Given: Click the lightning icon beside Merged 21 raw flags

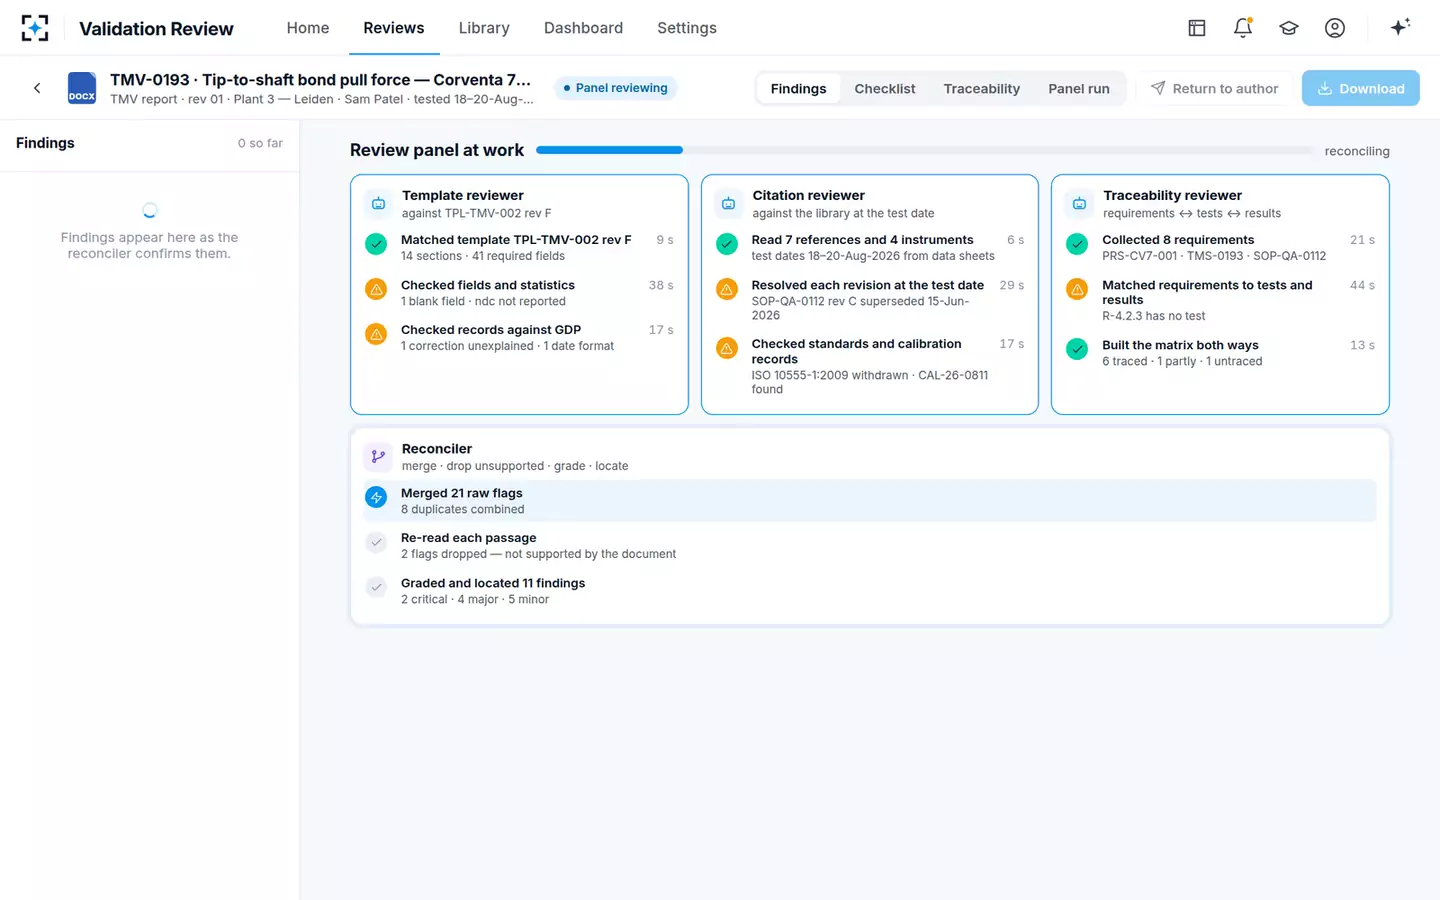Looking at the screenshot, I should point(376,497).
